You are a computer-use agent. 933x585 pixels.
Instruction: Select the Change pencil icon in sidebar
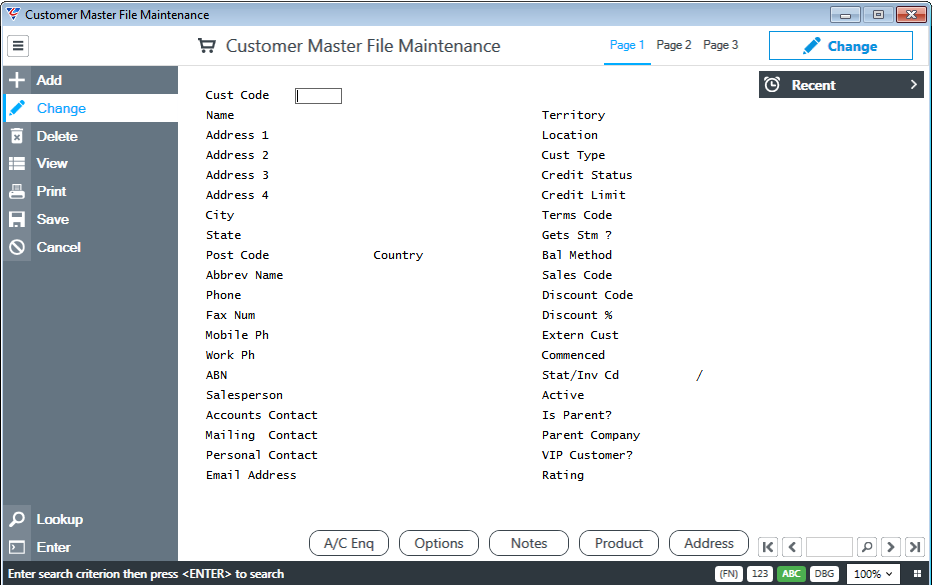(x=17, y=108)
